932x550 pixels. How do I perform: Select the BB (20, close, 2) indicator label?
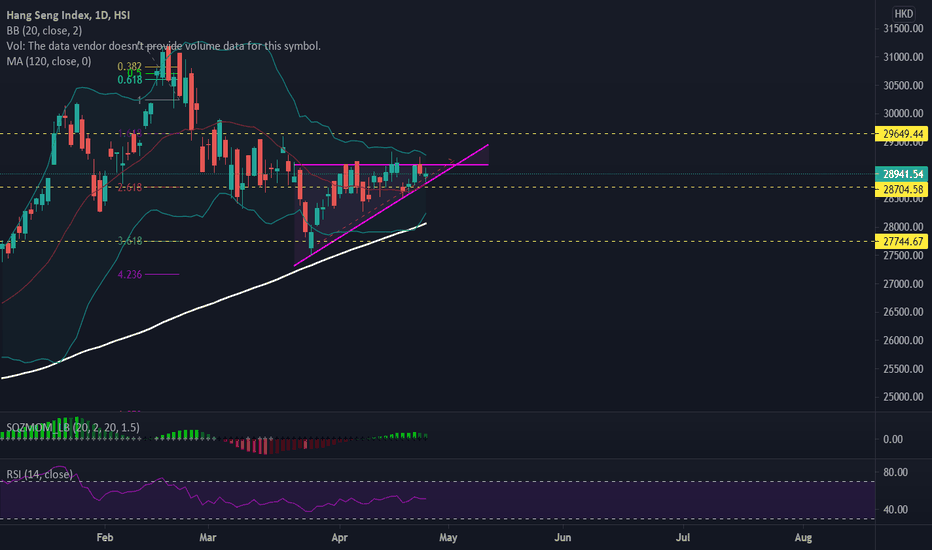[x=44, y=31]
